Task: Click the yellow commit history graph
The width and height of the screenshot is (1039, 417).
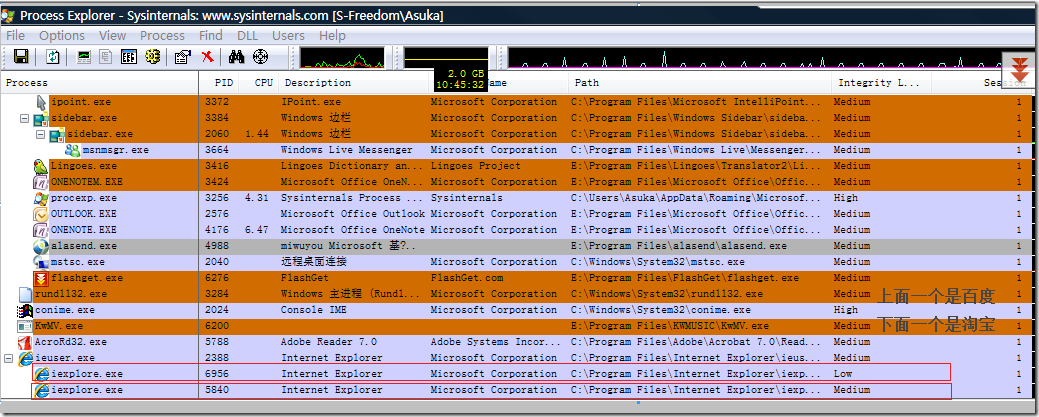Action: [x=445, y=57]
